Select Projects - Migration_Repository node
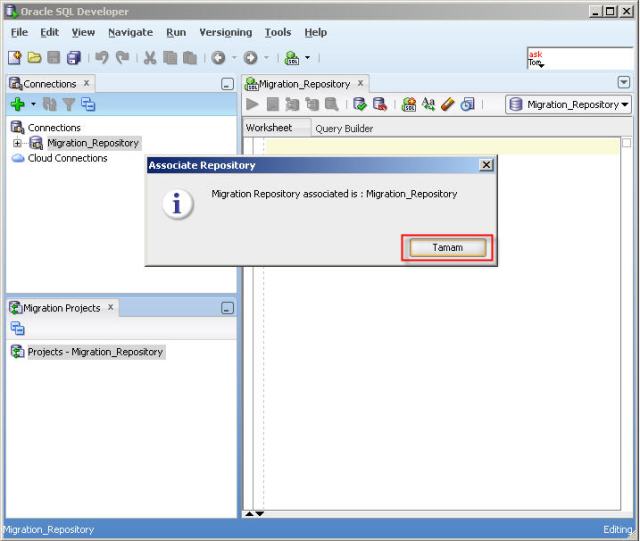 (x=95, y=352)
